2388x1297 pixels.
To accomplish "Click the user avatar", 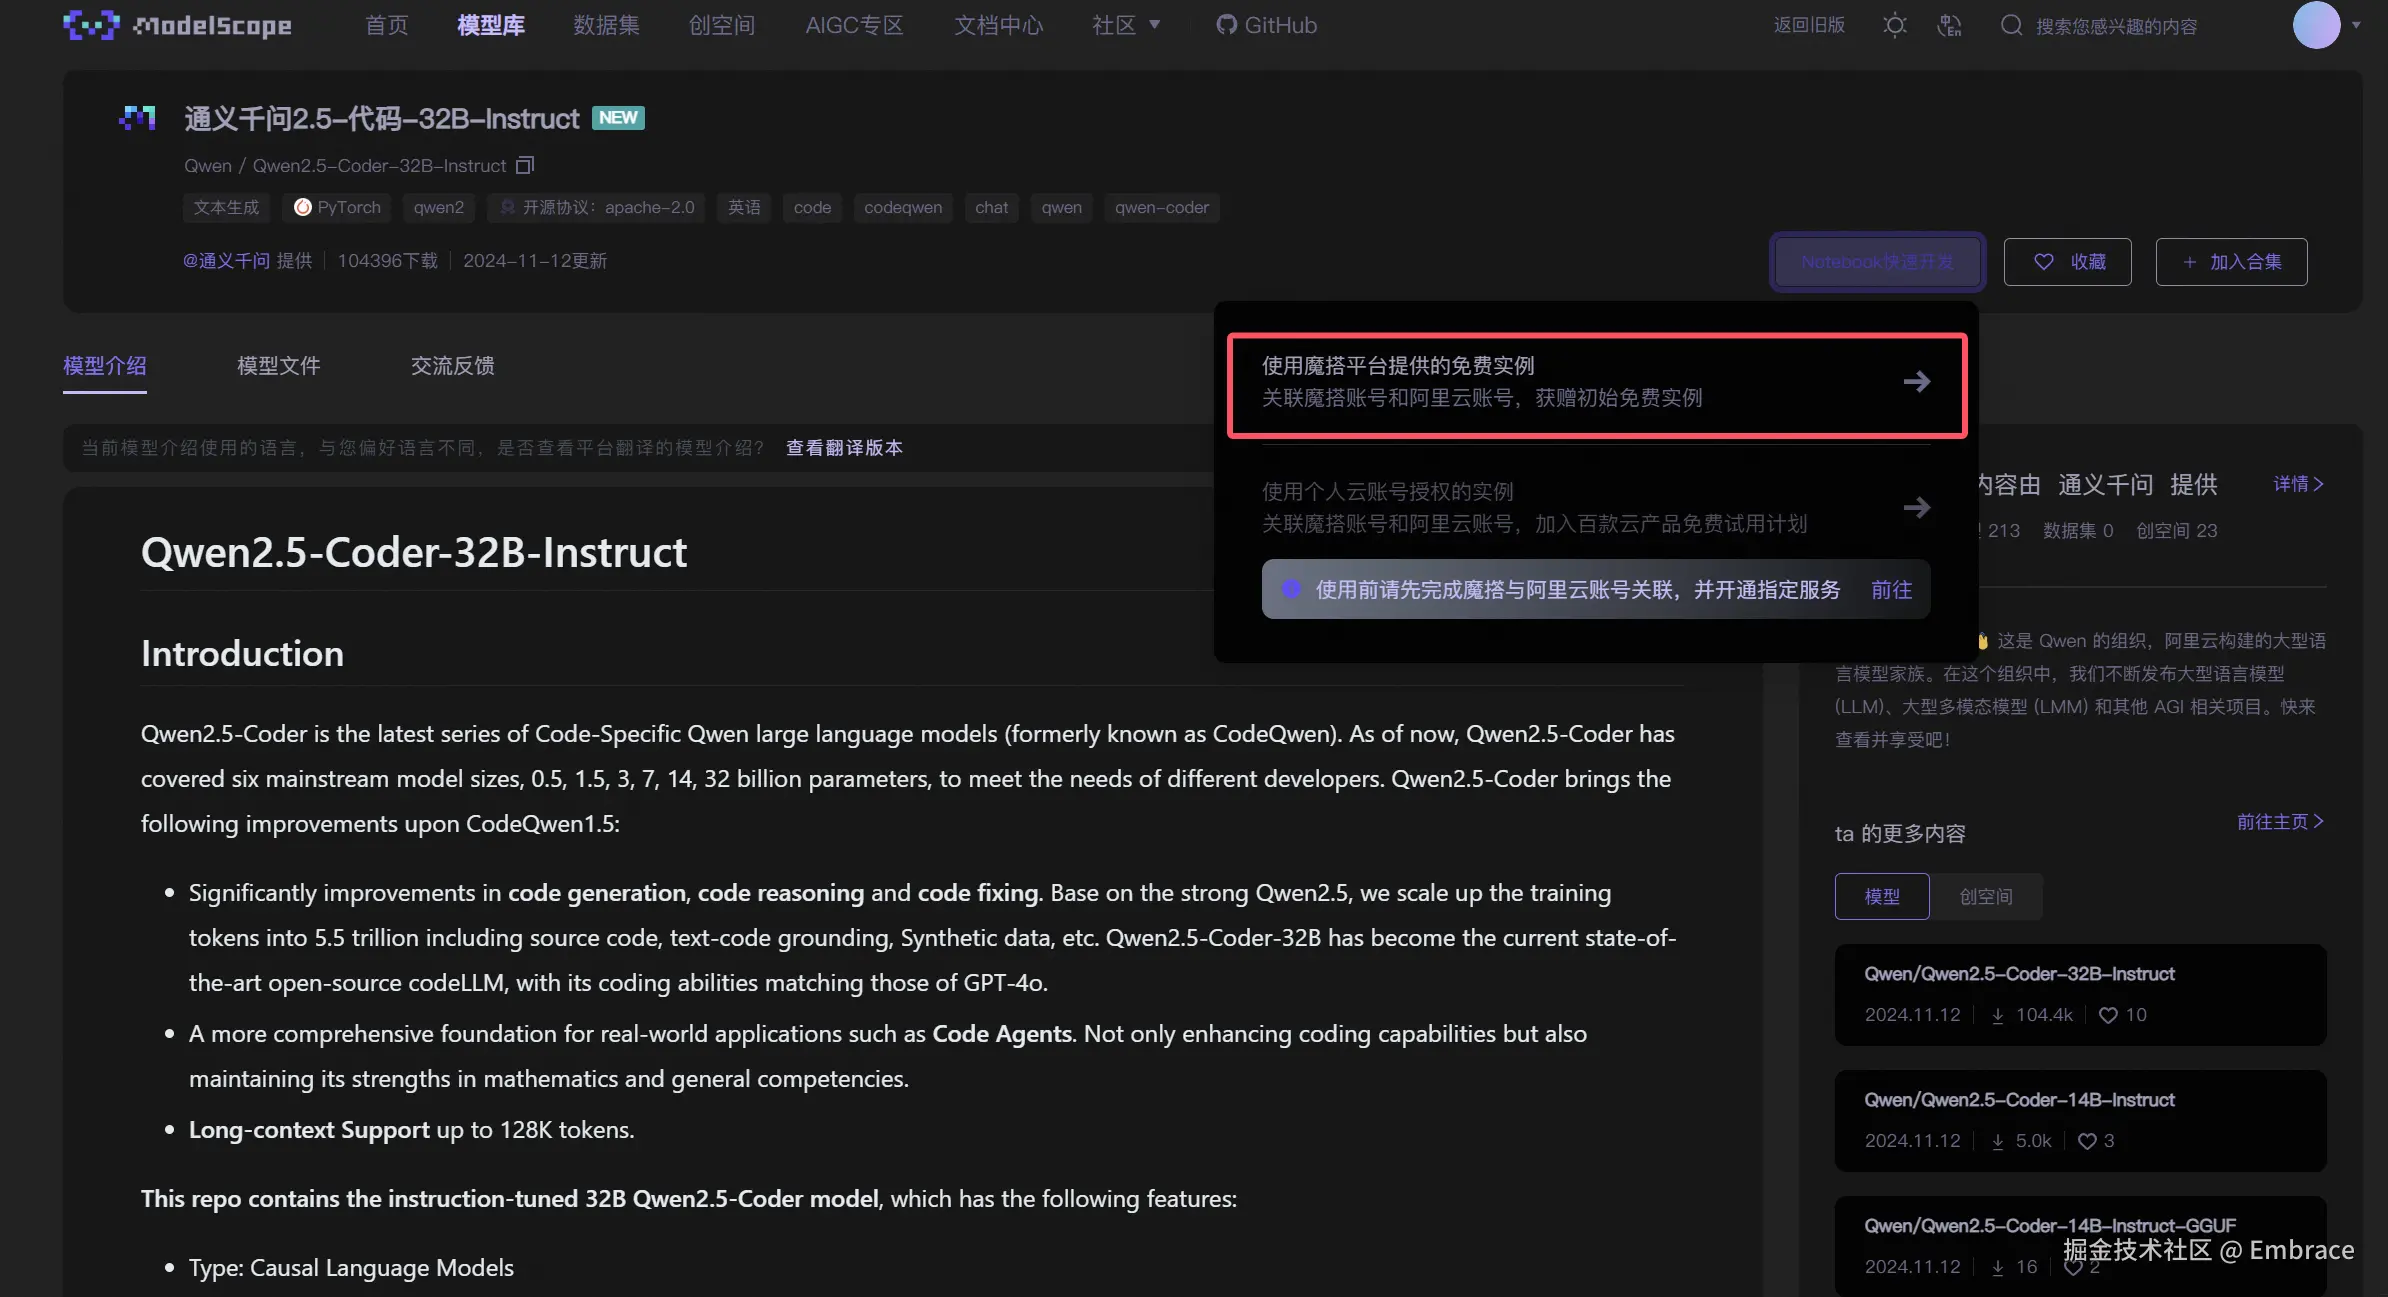I will [x=2315, y=25].
